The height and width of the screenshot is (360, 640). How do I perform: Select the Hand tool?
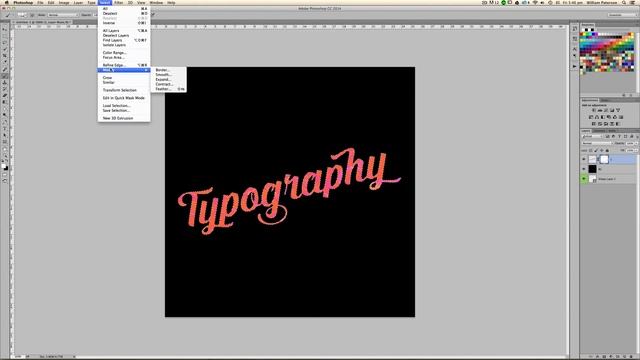click(x=5, y=149)
